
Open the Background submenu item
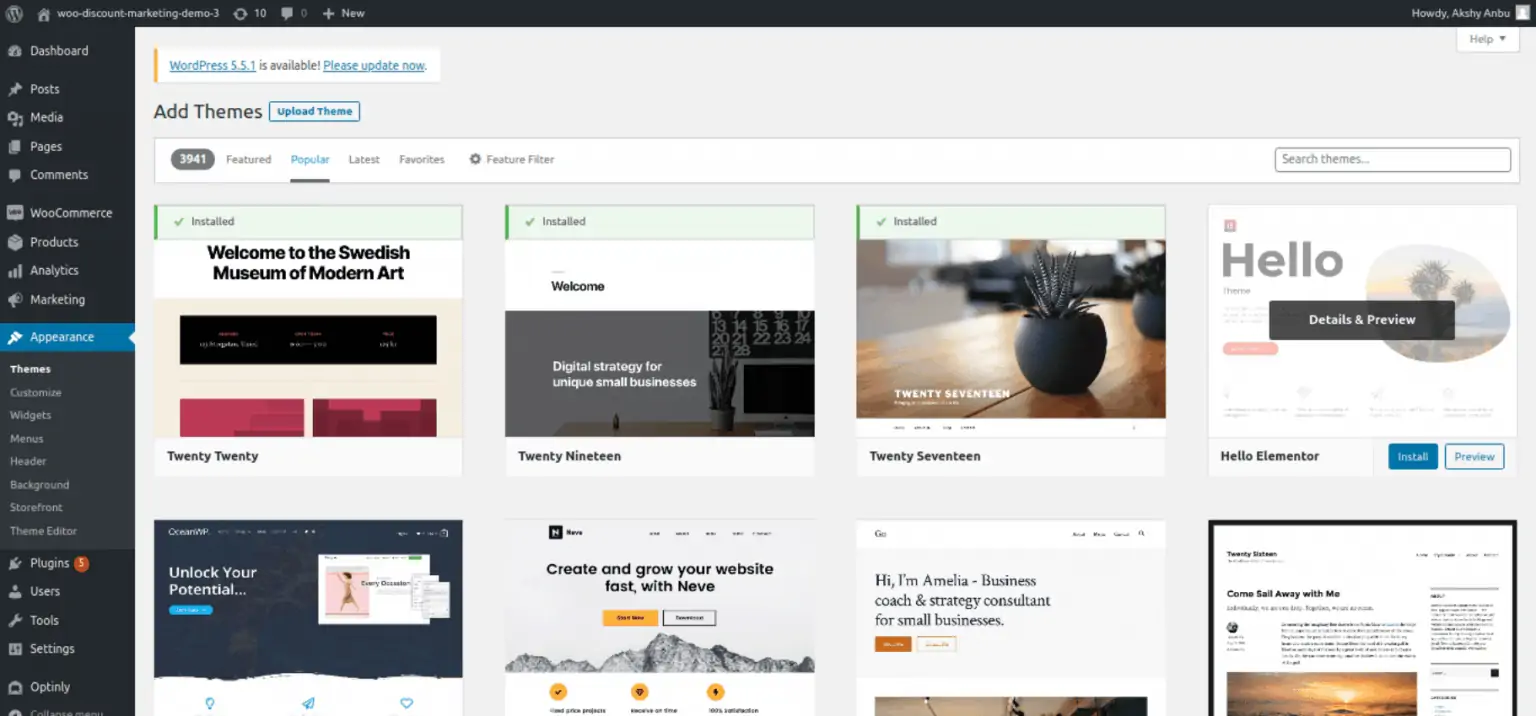(40, 485)
